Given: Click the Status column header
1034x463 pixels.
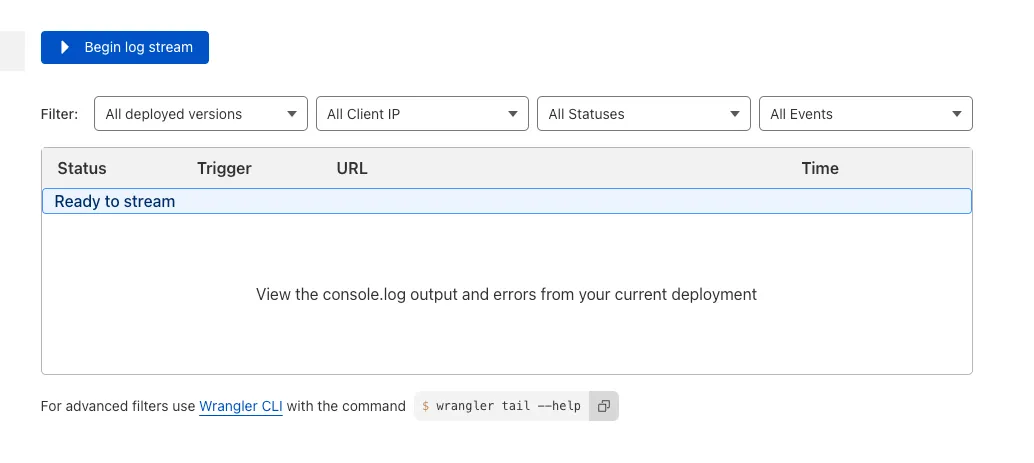Looking at the screenshot, I should pos(82,168).
